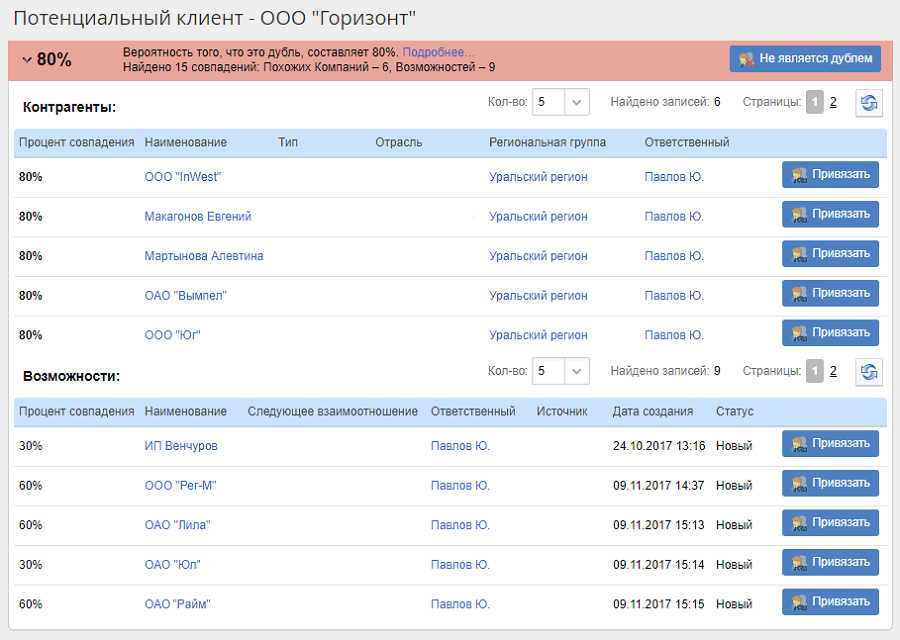Open the ООО "Рег-М" opportunity
The height and width of the screenshot is (640, 900).
click(x=181, y=486)
